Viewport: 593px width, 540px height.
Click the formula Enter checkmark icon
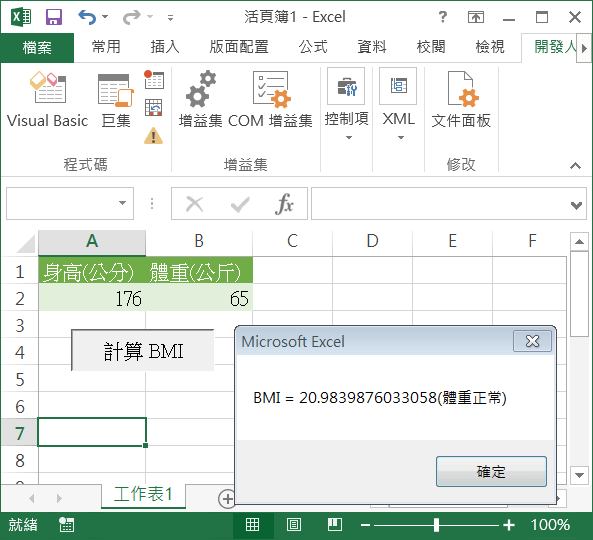[x=240, y=204]
